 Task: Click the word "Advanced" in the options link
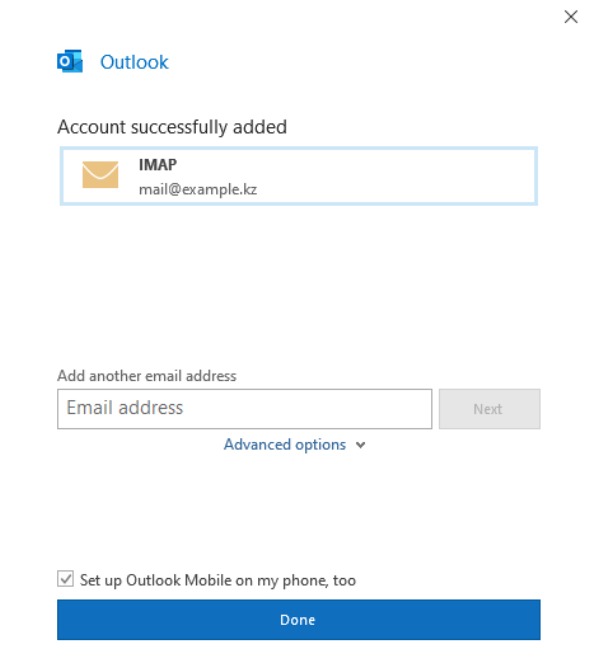point(257,444)
